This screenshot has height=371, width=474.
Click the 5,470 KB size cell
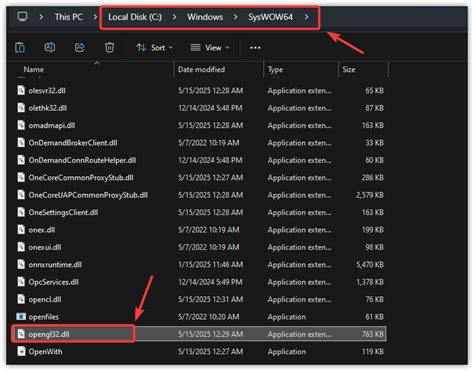point(370,265)
